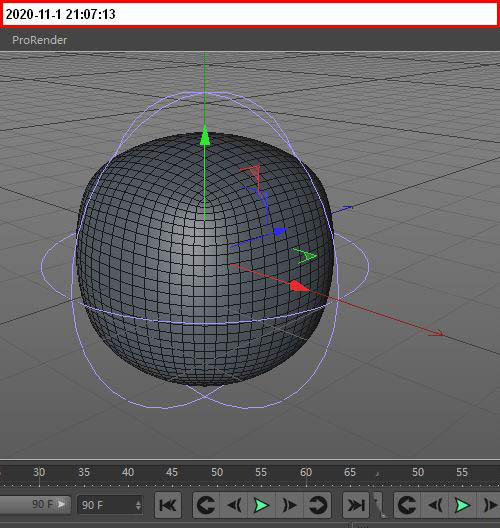Jump to frame 65 on the timeline ruler
Screen dimensions: 500x528
pos(350,472)
